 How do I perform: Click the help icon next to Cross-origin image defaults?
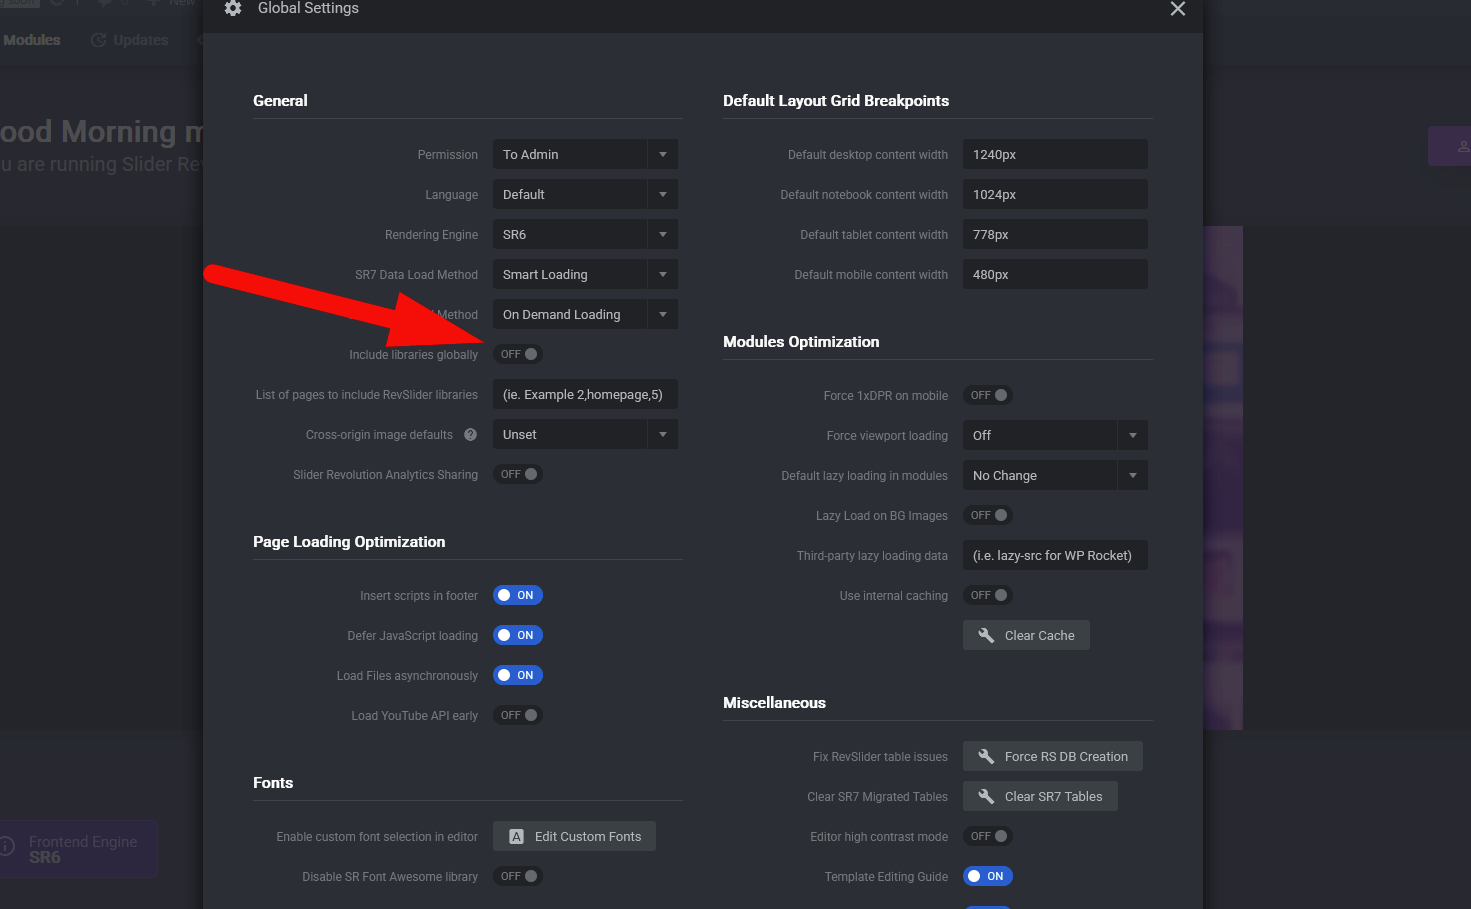tap(470, 435)
